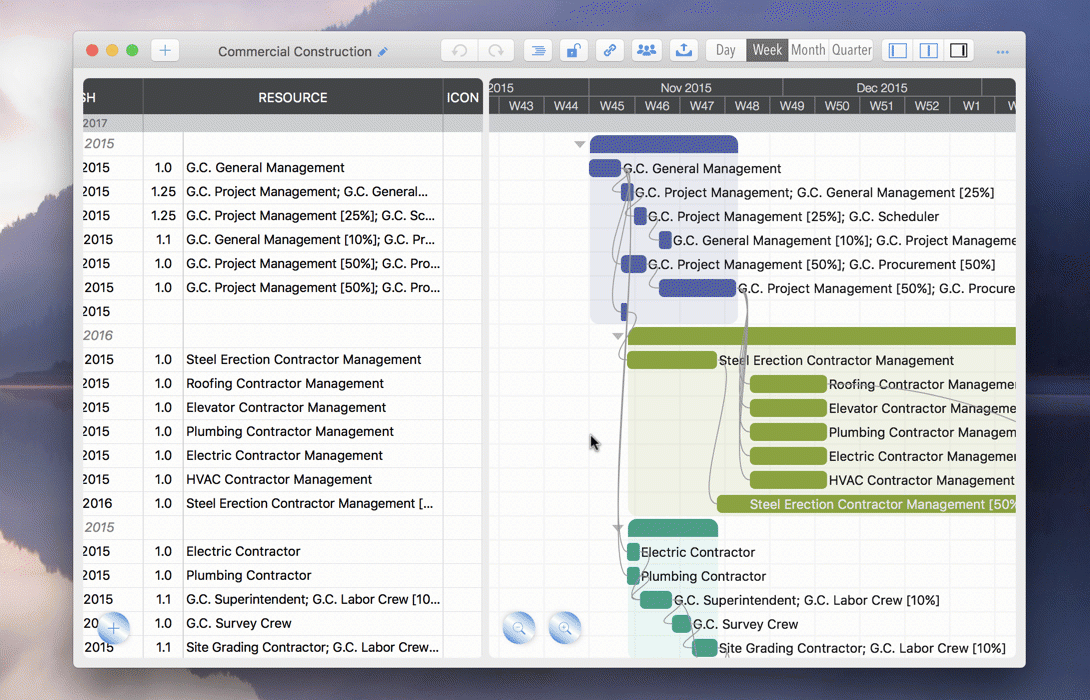The height and width of the screenshot is (700, 1090).
Task: Click the zoom out magnifier on timeline
Action: tap(519, 628)
